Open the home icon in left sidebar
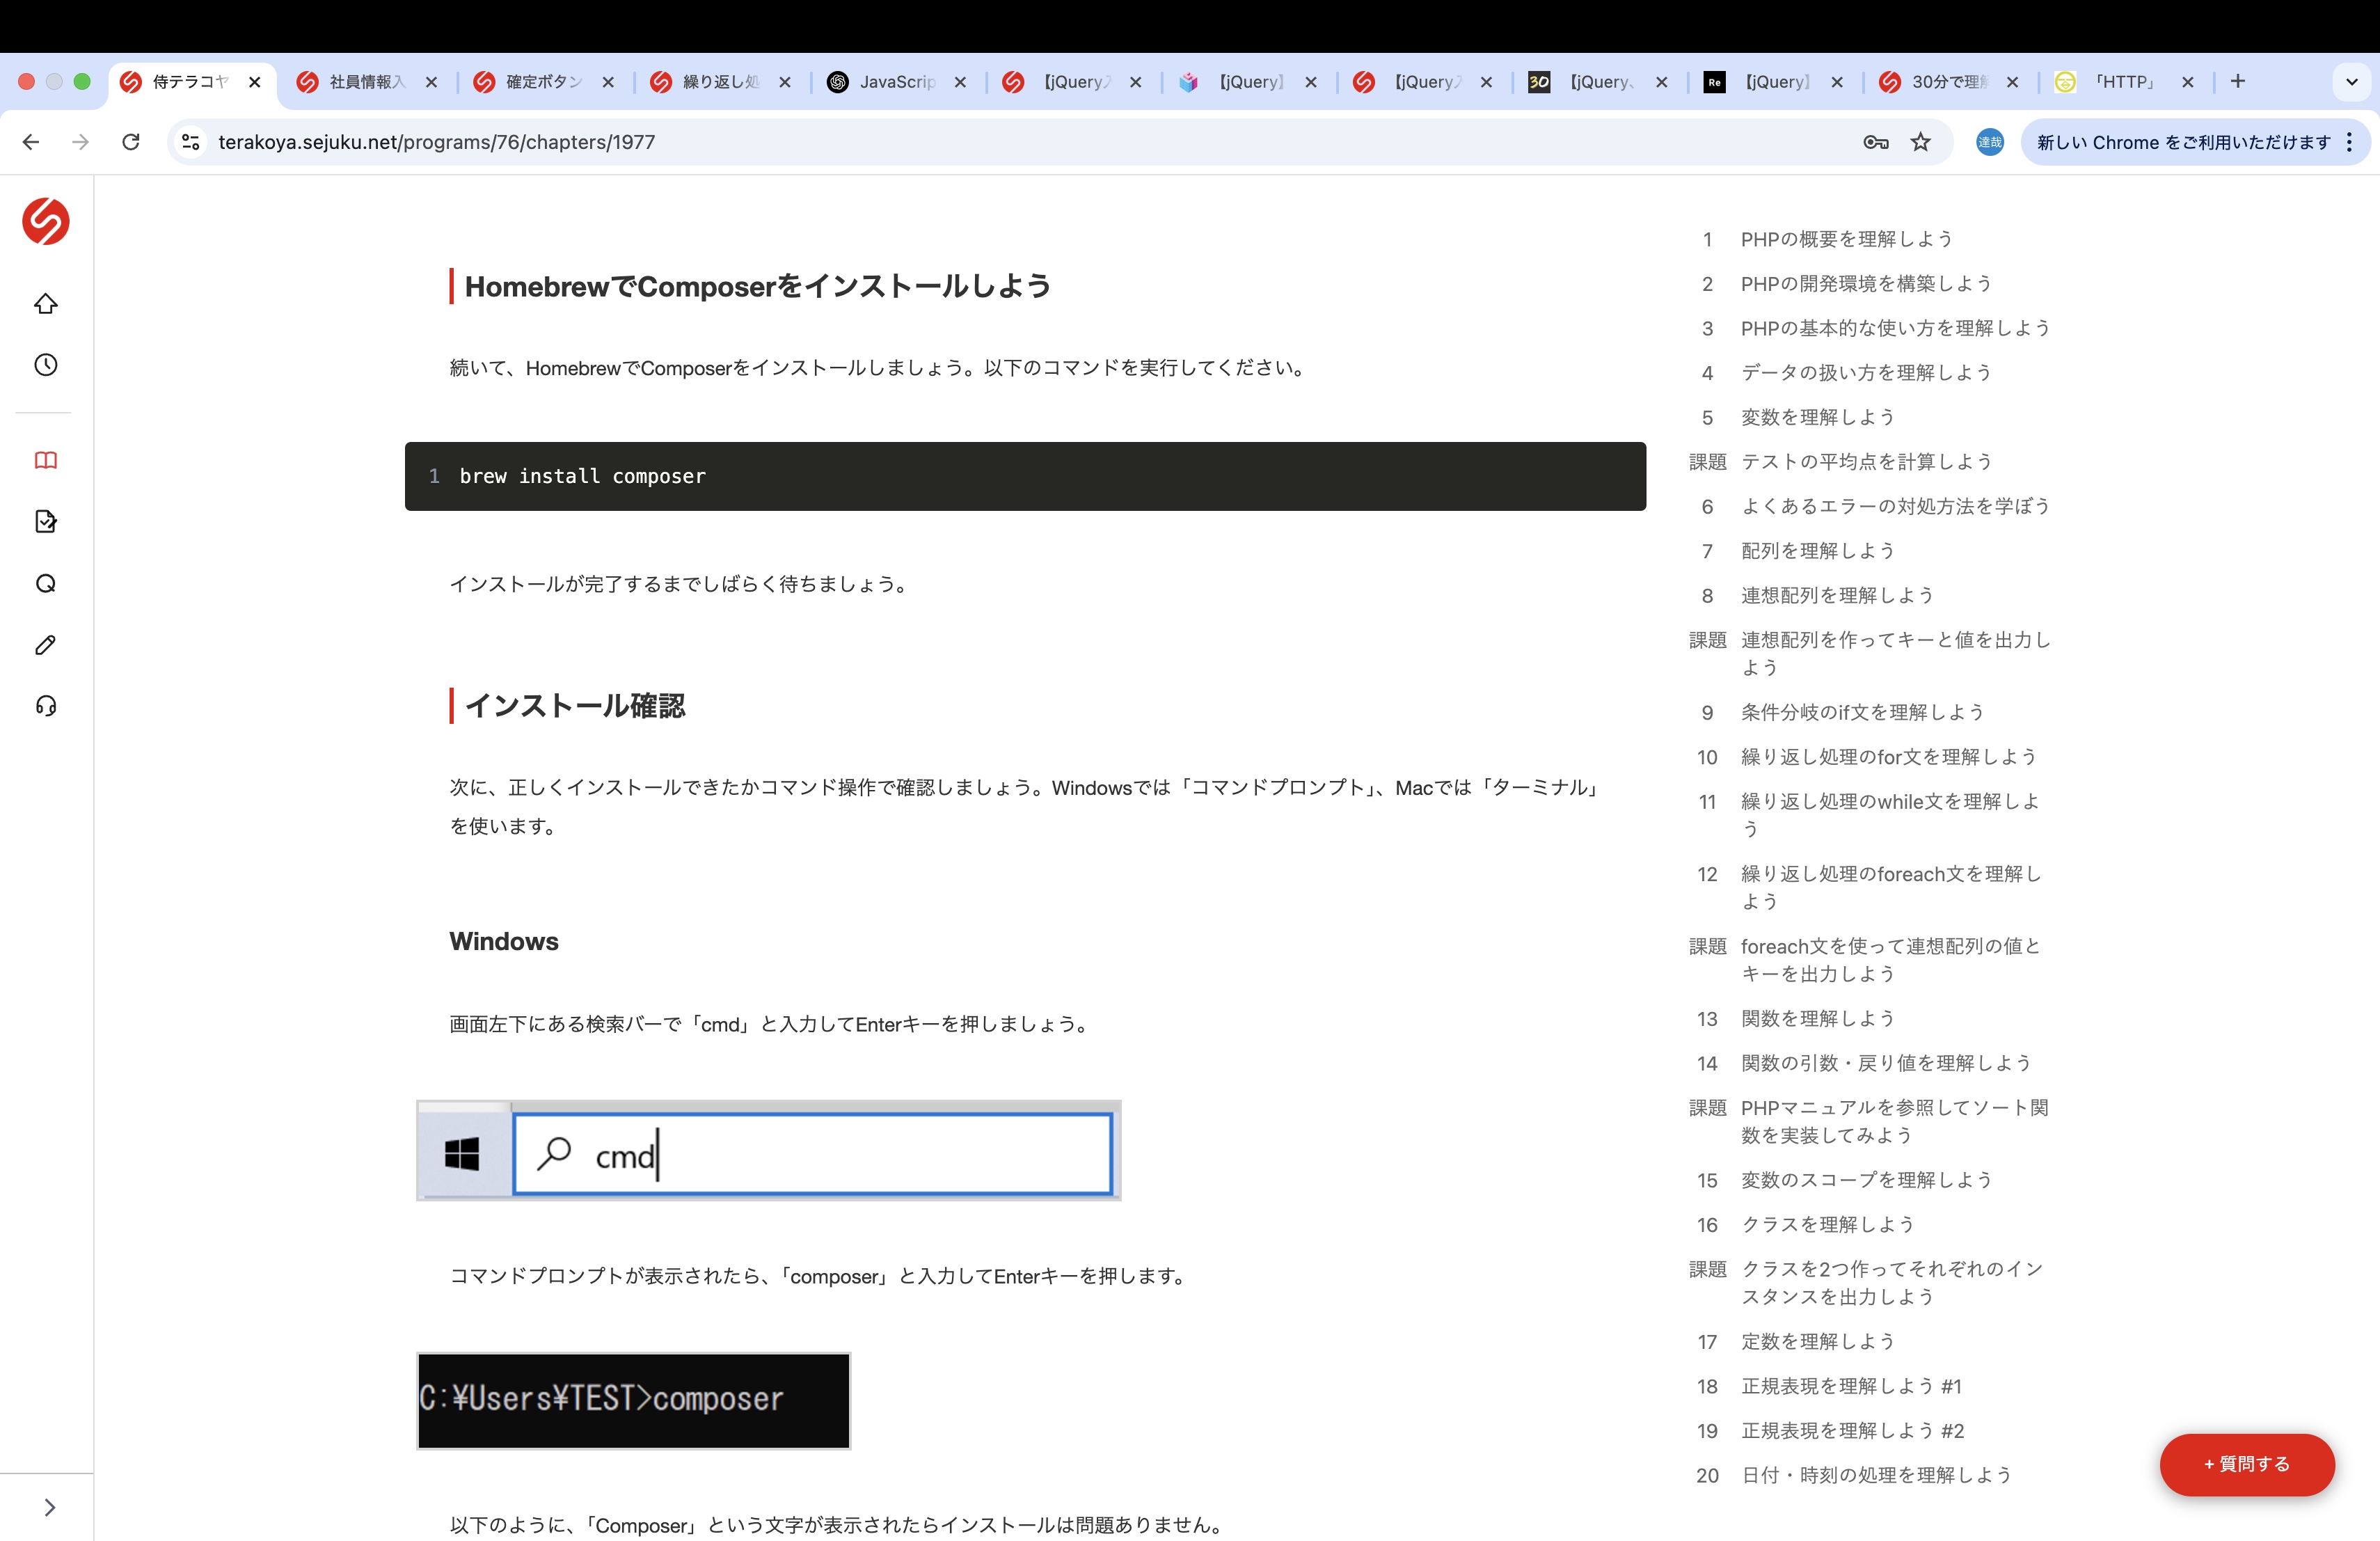The image size is (2380, 1541). pyautogui.click(x=46, y=304)
